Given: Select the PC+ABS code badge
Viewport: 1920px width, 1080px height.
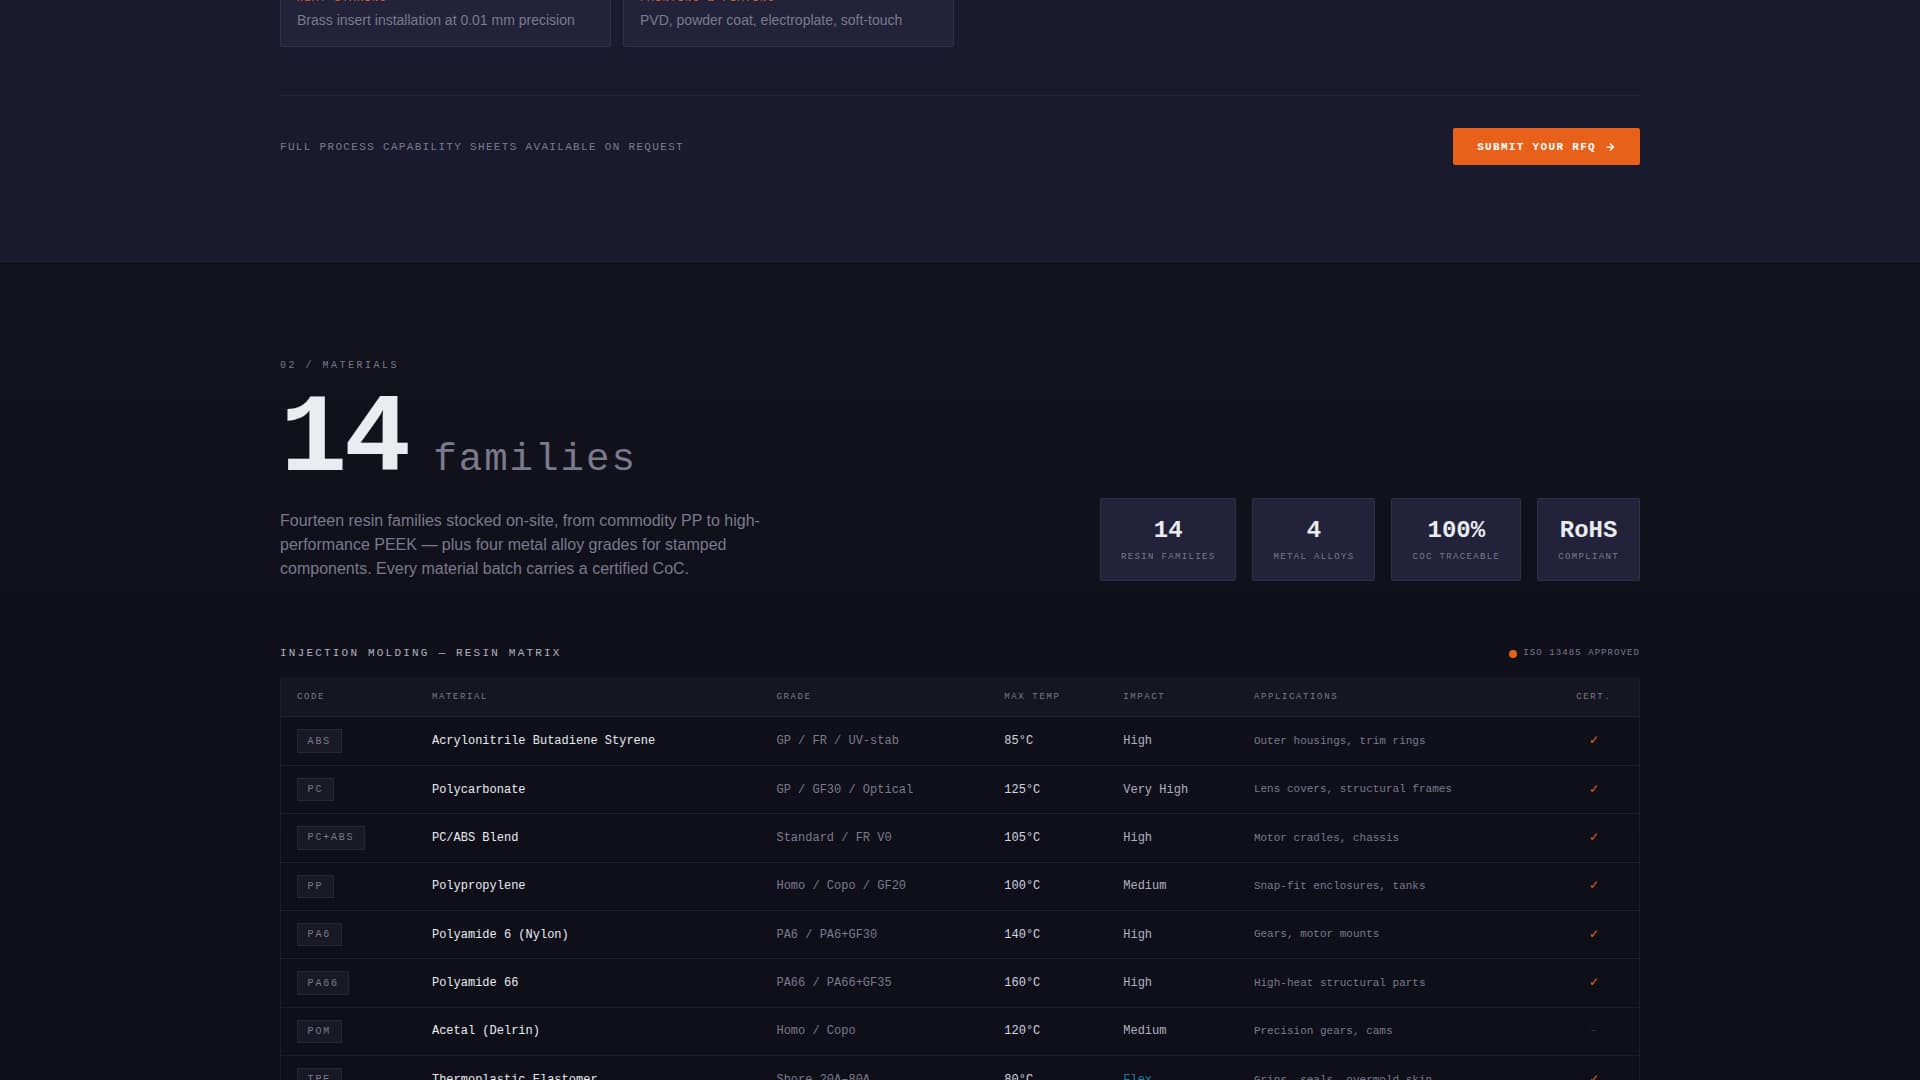Looking at the screenshot, I should [331, 837].
